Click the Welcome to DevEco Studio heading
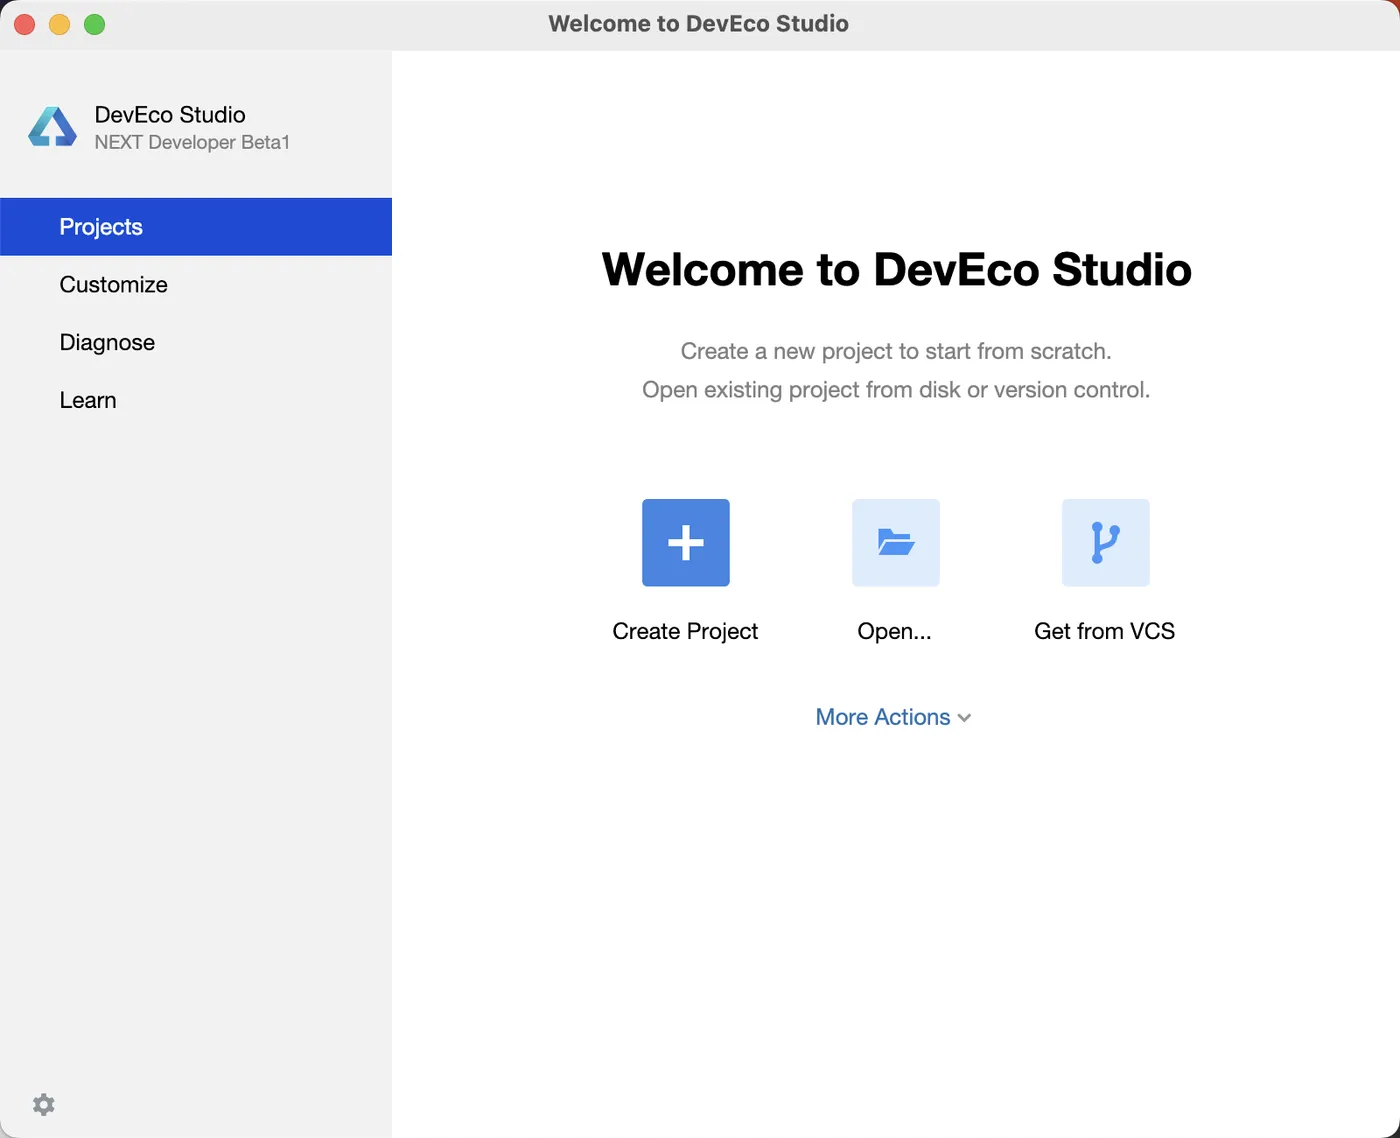 (x=896, y=270)
